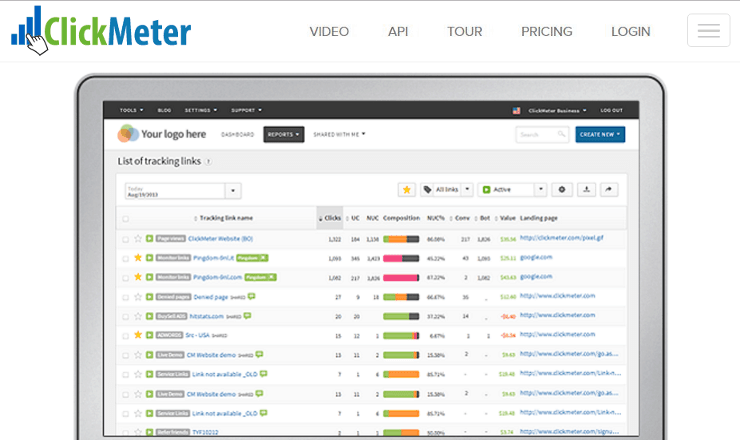Open the SUPPORT dropdown menu
The image size is (740, 440).
click(246, 110)
